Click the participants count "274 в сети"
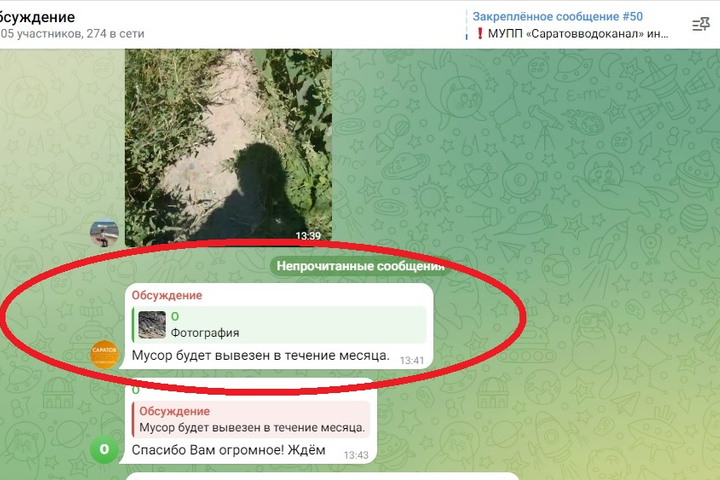Image resolution: width=720 pixels, height=480 pixels. [x=120, y=34]
